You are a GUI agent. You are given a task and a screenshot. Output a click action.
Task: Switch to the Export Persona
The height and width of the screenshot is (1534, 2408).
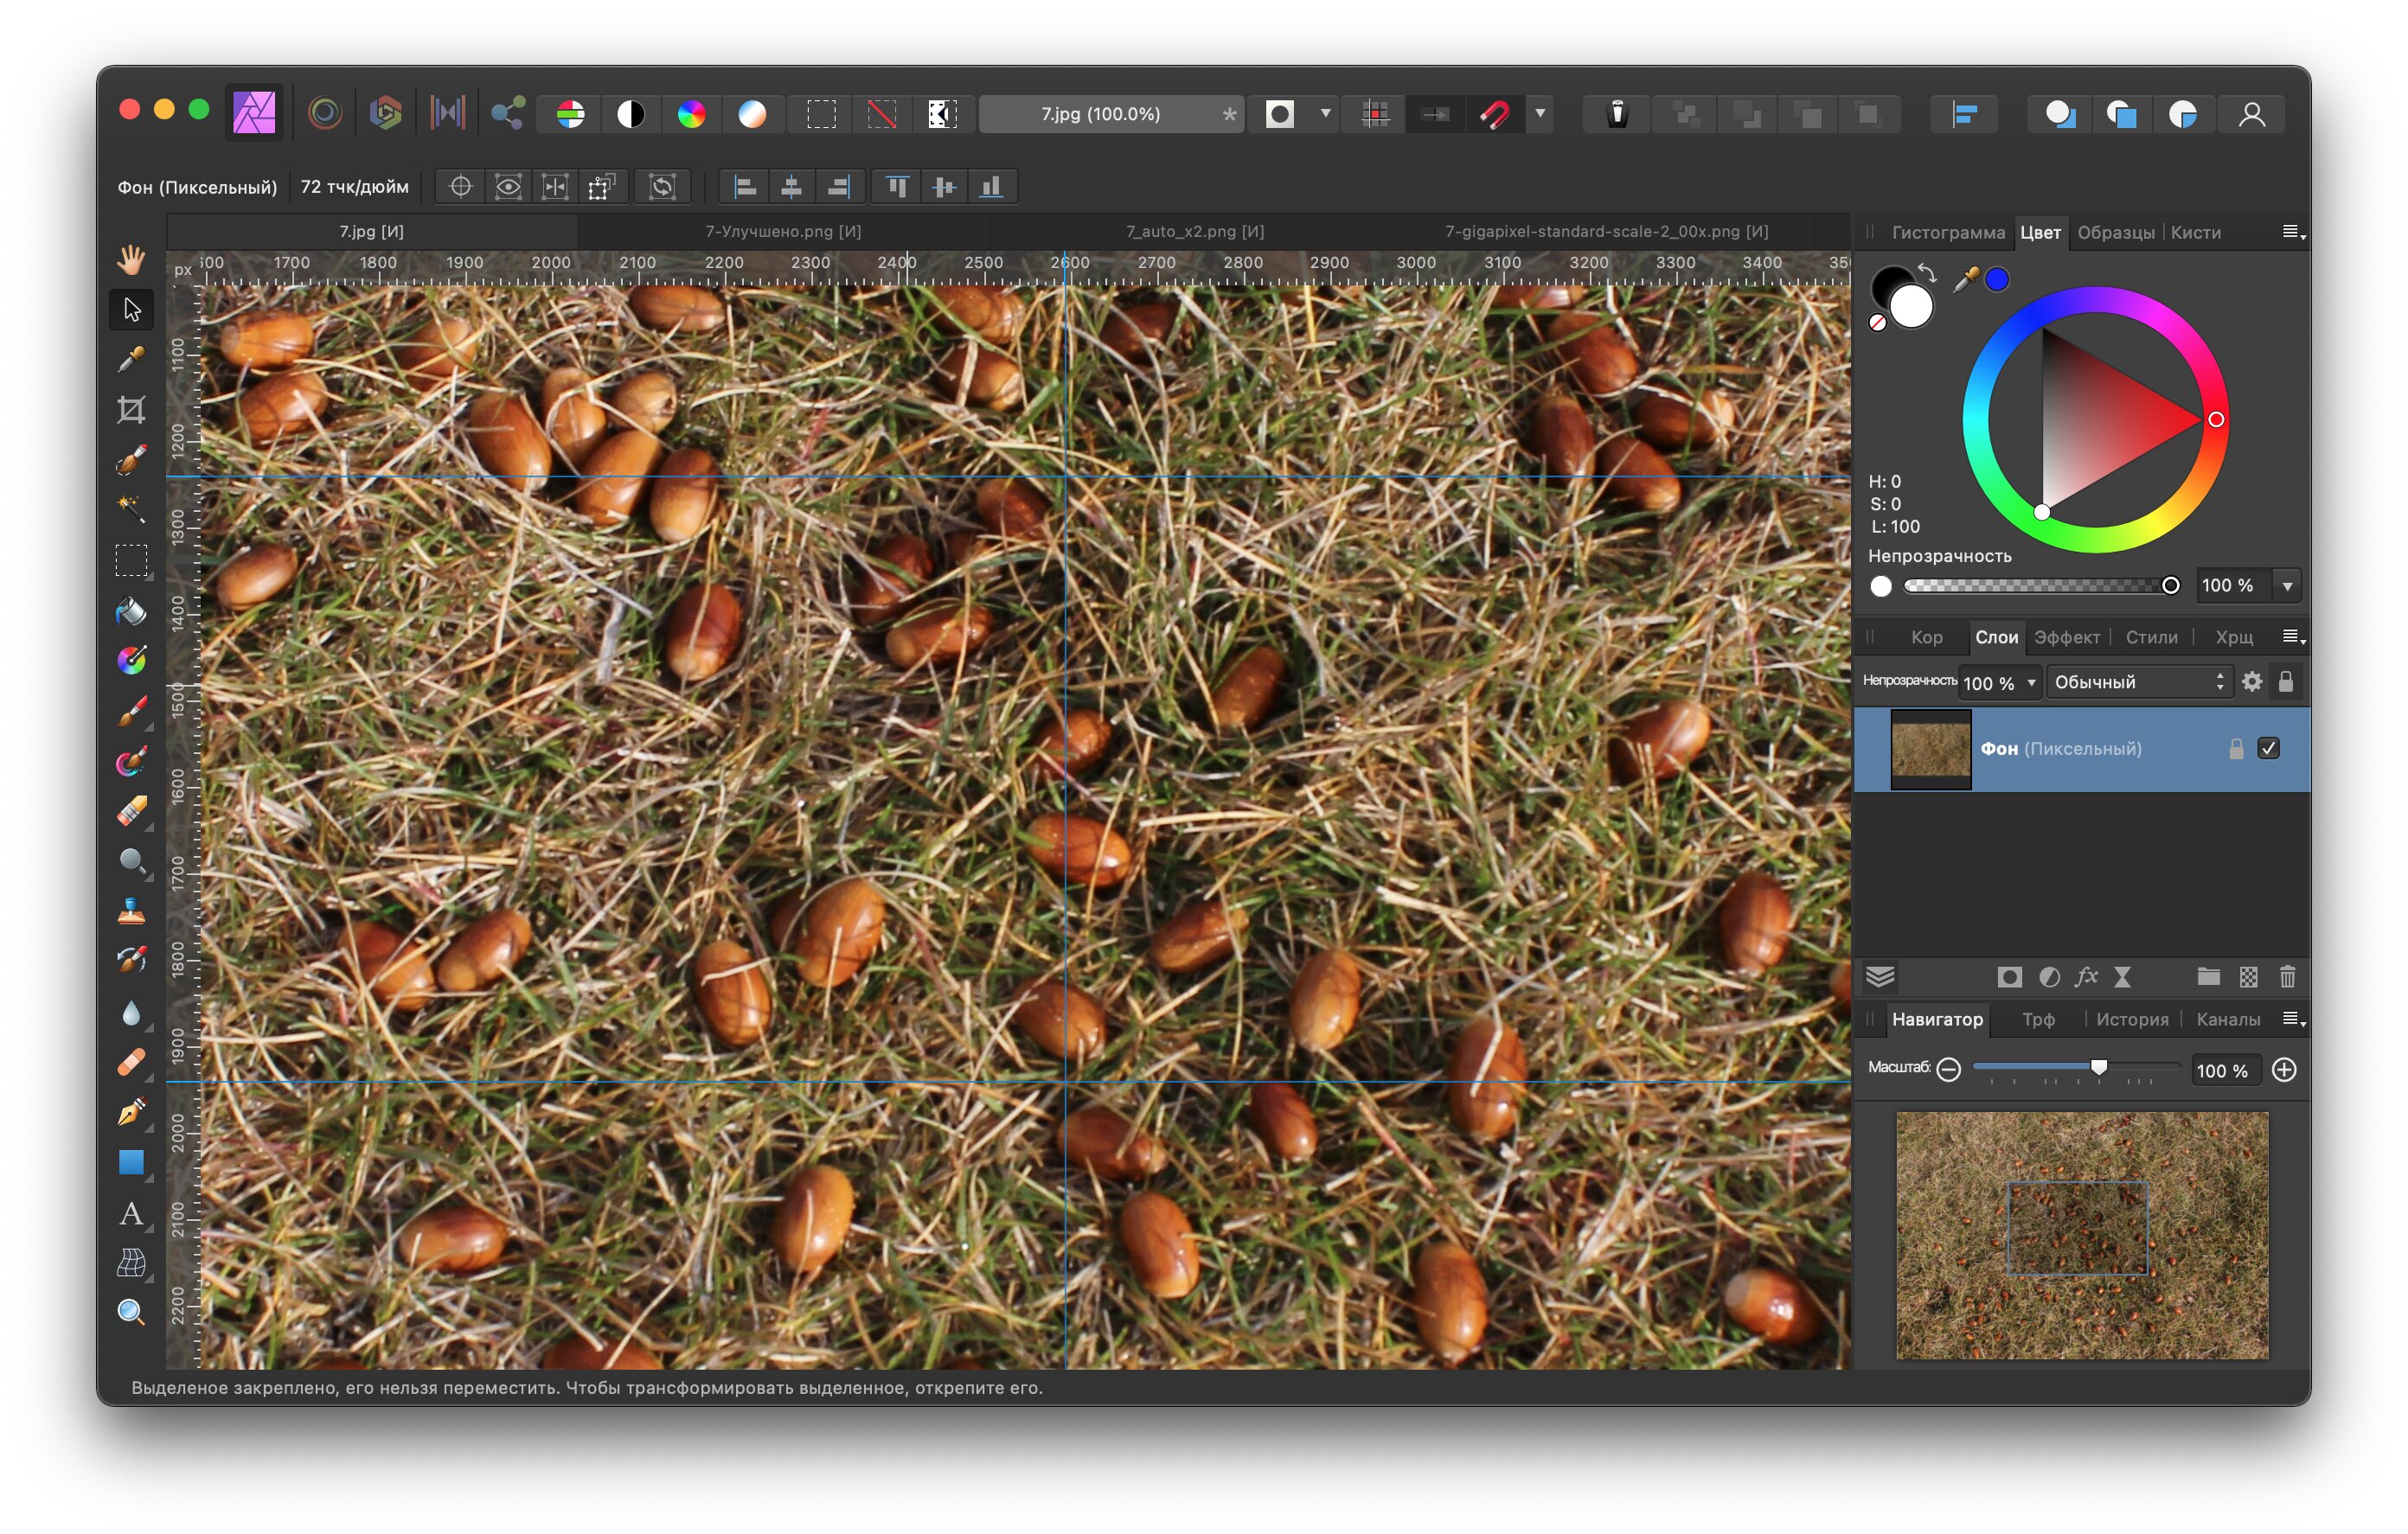(508, 113)
